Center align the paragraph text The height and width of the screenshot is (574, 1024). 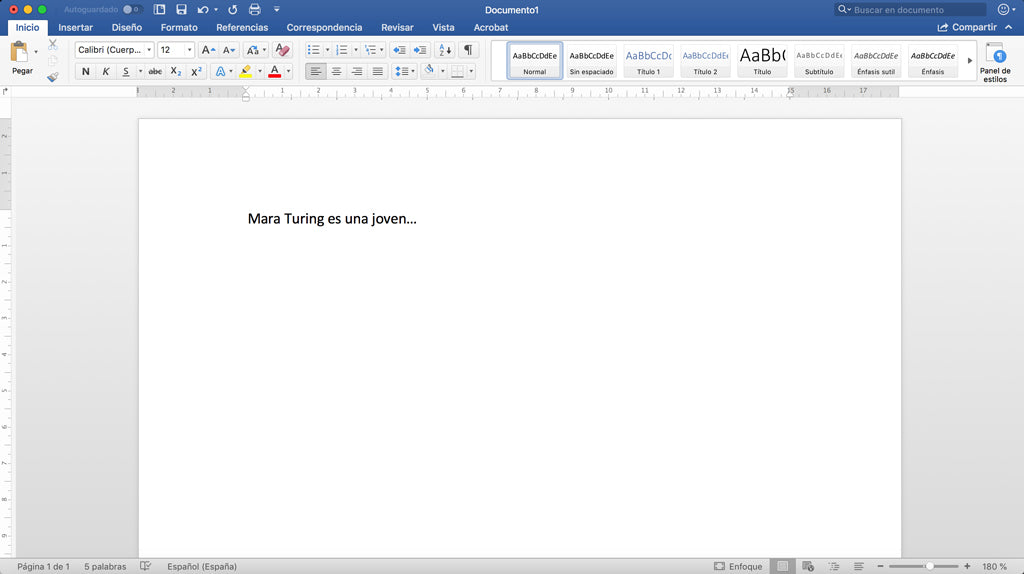coord(336,71)
